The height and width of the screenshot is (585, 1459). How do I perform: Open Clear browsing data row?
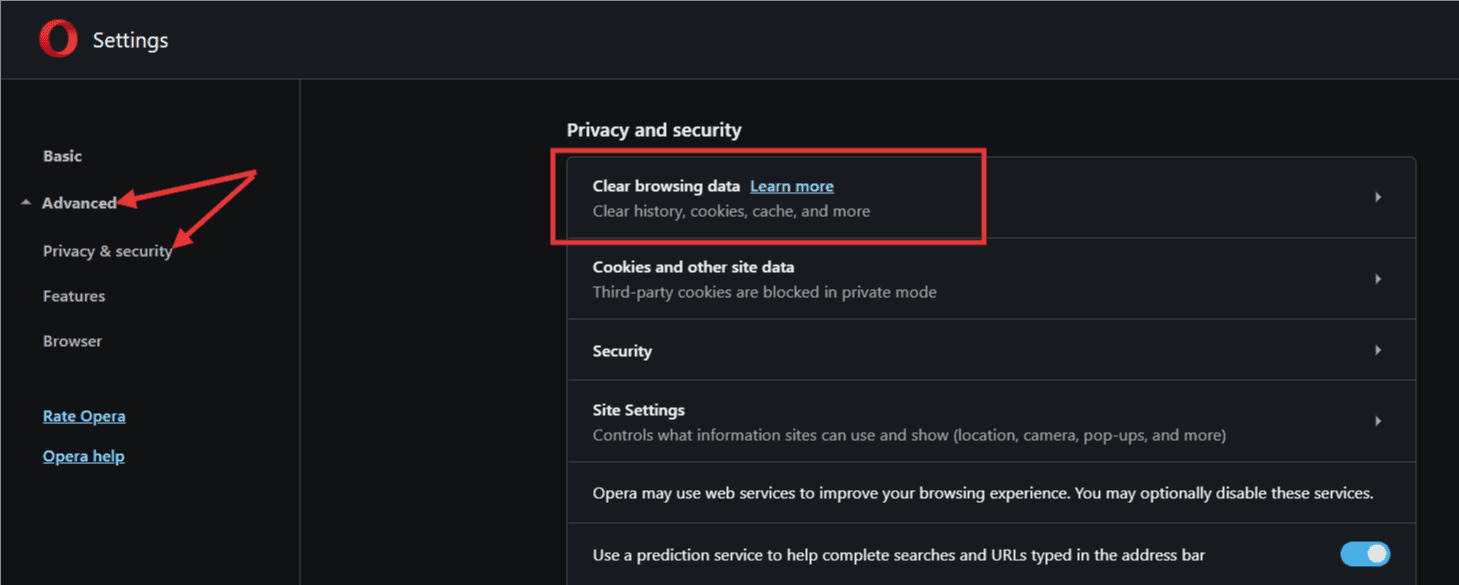point(991,198)
